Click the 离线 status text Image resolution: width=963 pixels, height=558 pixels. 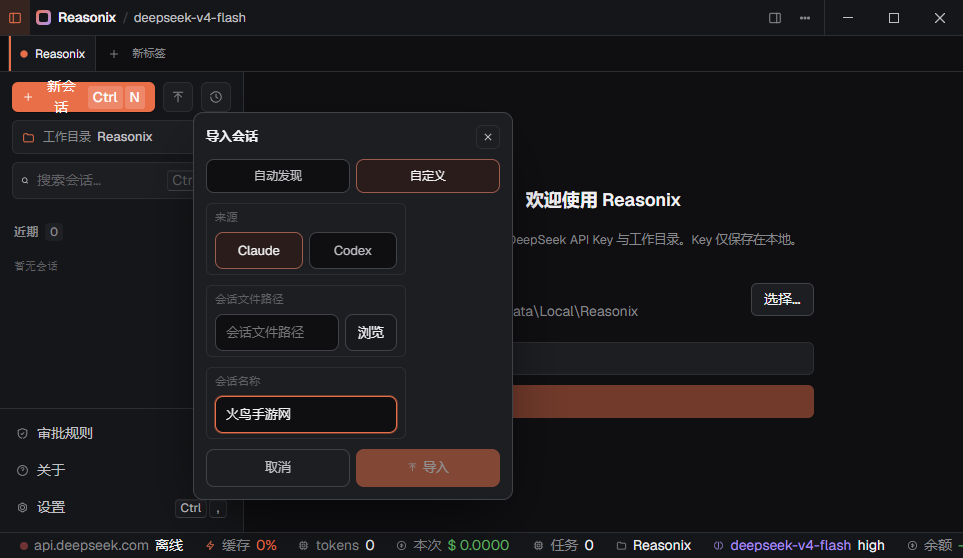[x=169, y=545]
